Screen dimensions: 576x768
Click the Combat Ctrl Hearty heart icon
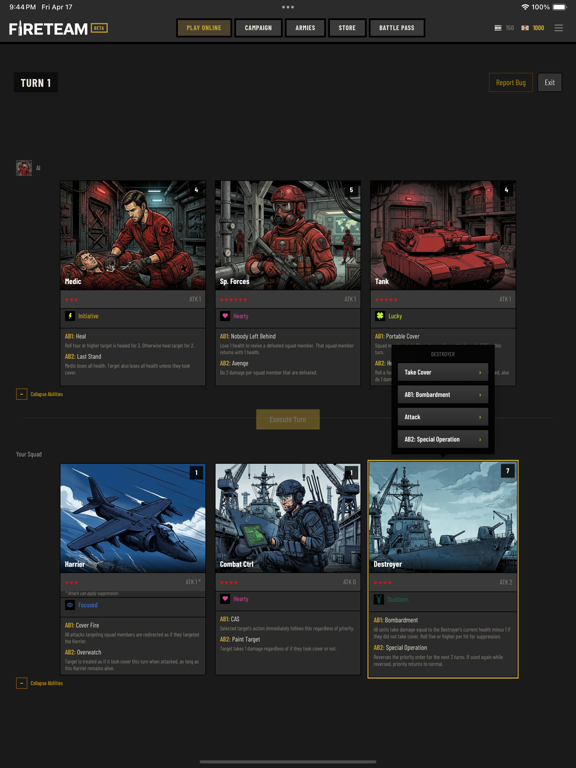(225, 599)
